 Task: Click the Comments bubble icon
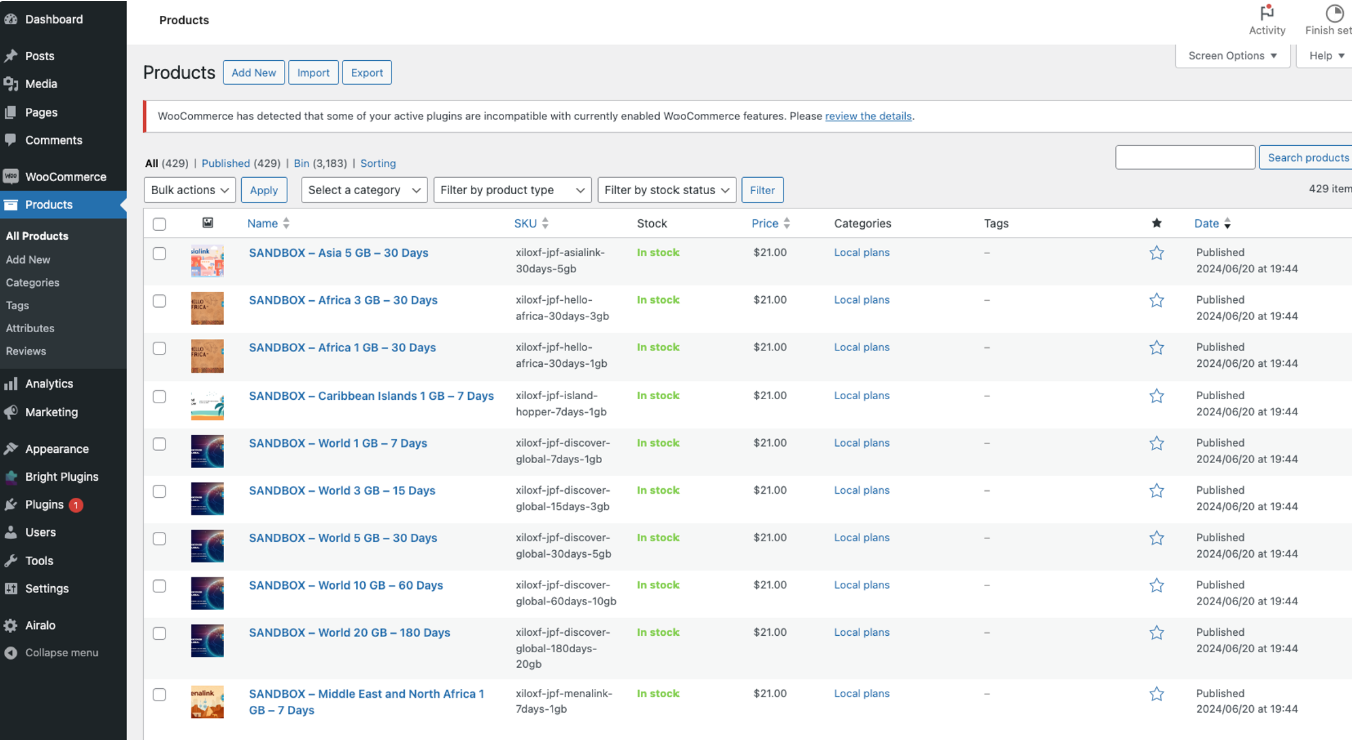click(x=11, y=140)
